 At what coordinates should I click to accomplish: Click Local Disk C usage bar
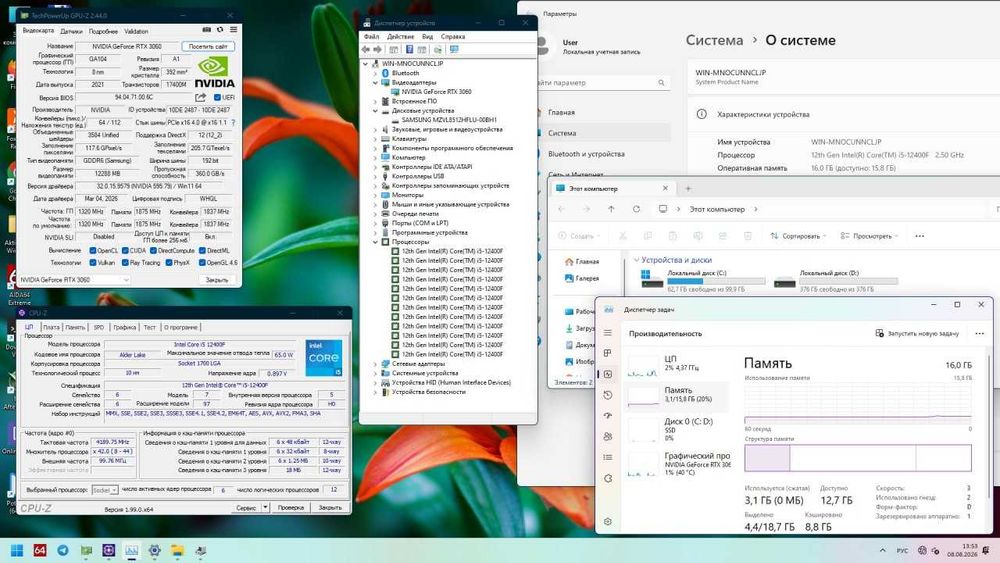click(716, 281)
